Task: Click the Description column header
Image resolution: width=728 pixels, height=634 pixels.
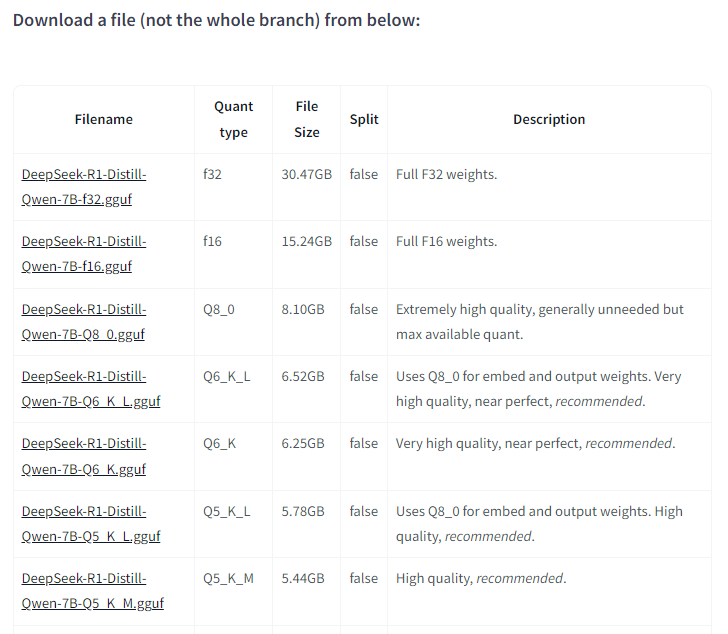Action: tap(549, 119)
